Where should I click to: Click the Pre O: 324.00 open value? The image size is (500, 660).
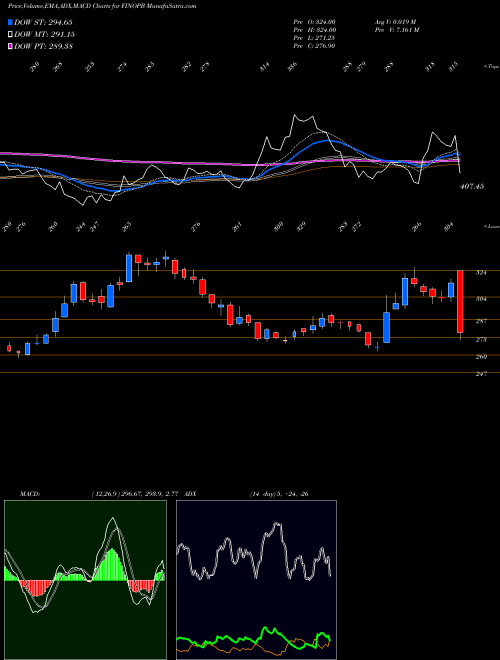point(314,22)
